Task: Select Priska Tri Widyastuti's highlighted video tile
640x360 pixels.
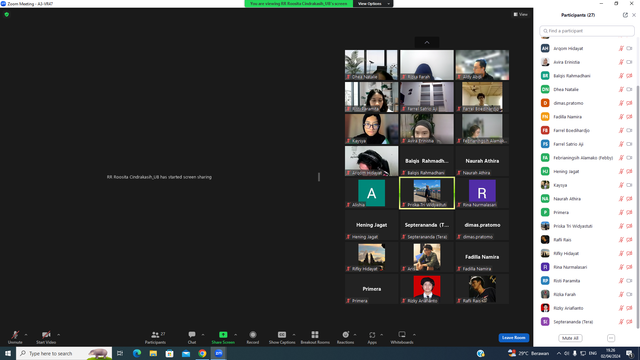Action: (427, 193)
